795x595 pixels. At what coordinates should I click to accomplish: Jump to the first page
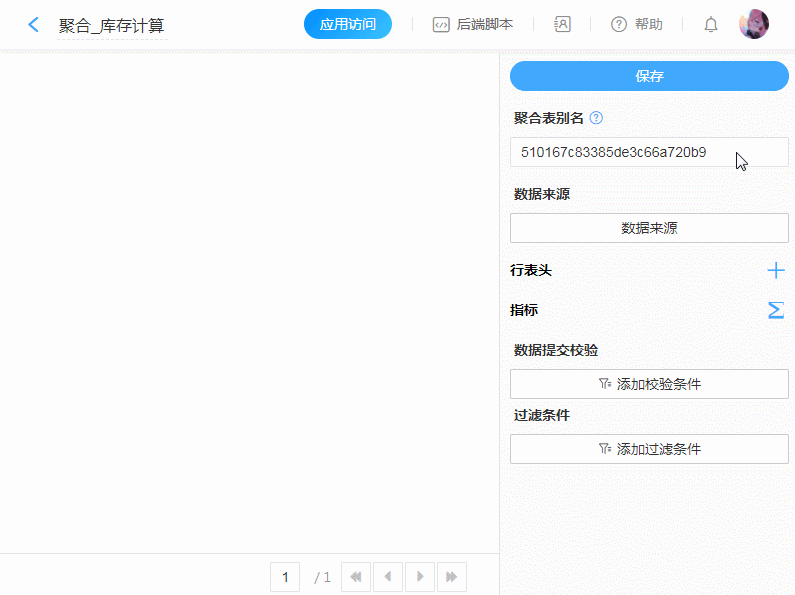pyautogui.click(x=356, y=577)
